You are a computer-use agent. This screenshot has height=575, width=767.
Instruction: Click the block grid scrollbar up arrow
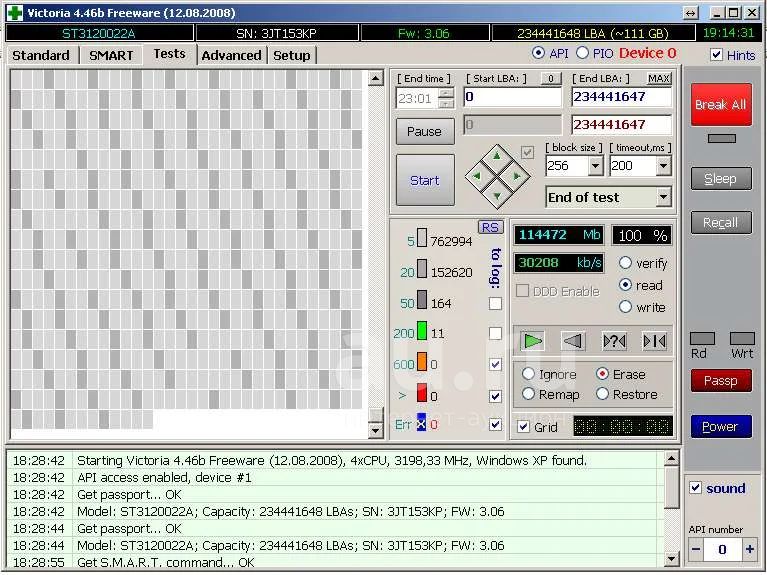pos(375,78)
